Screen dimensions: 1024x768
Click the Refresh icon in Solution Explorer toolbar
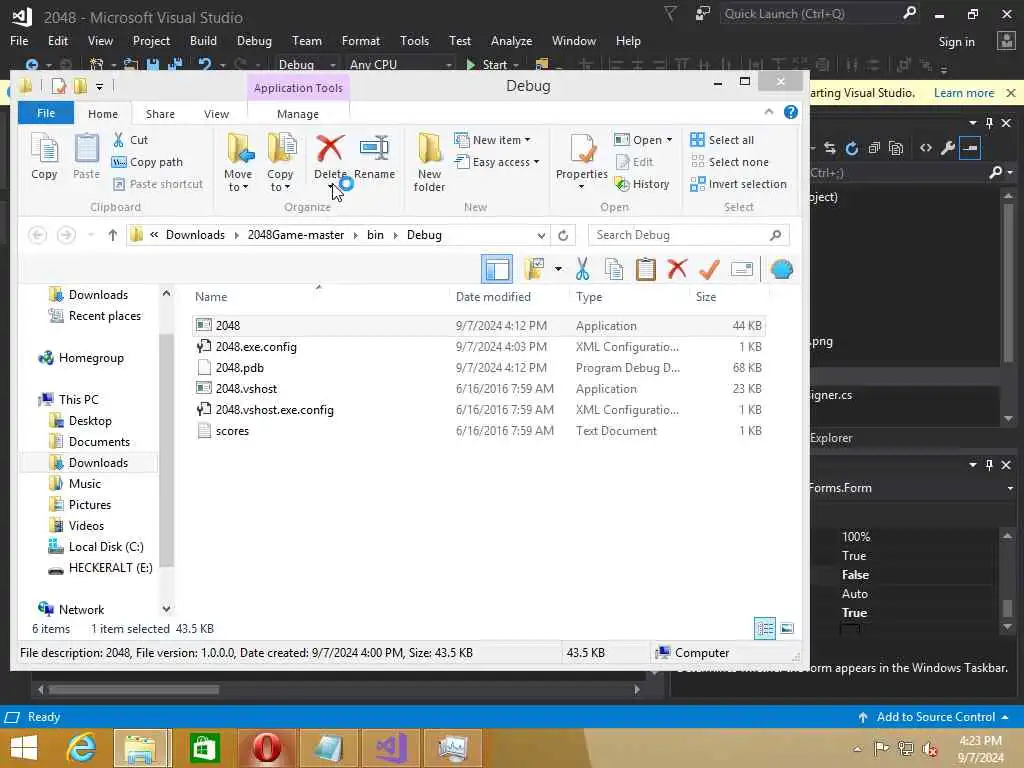click(x=852, y=148)
